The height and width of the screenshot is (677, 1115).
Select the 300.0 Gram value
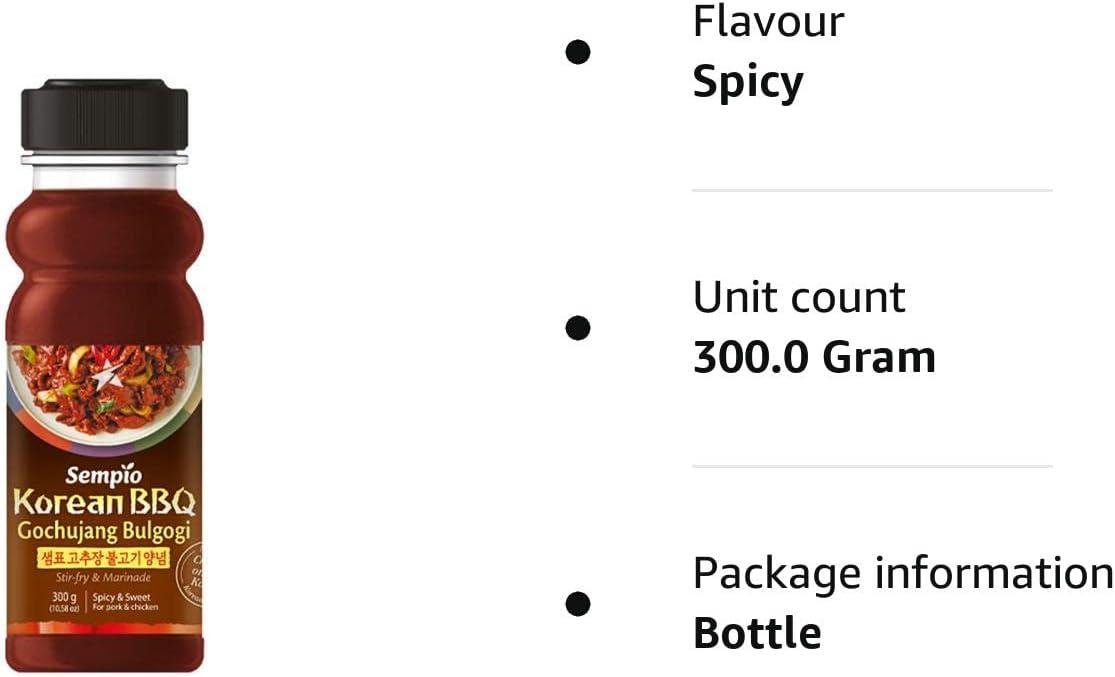(814, 358)
